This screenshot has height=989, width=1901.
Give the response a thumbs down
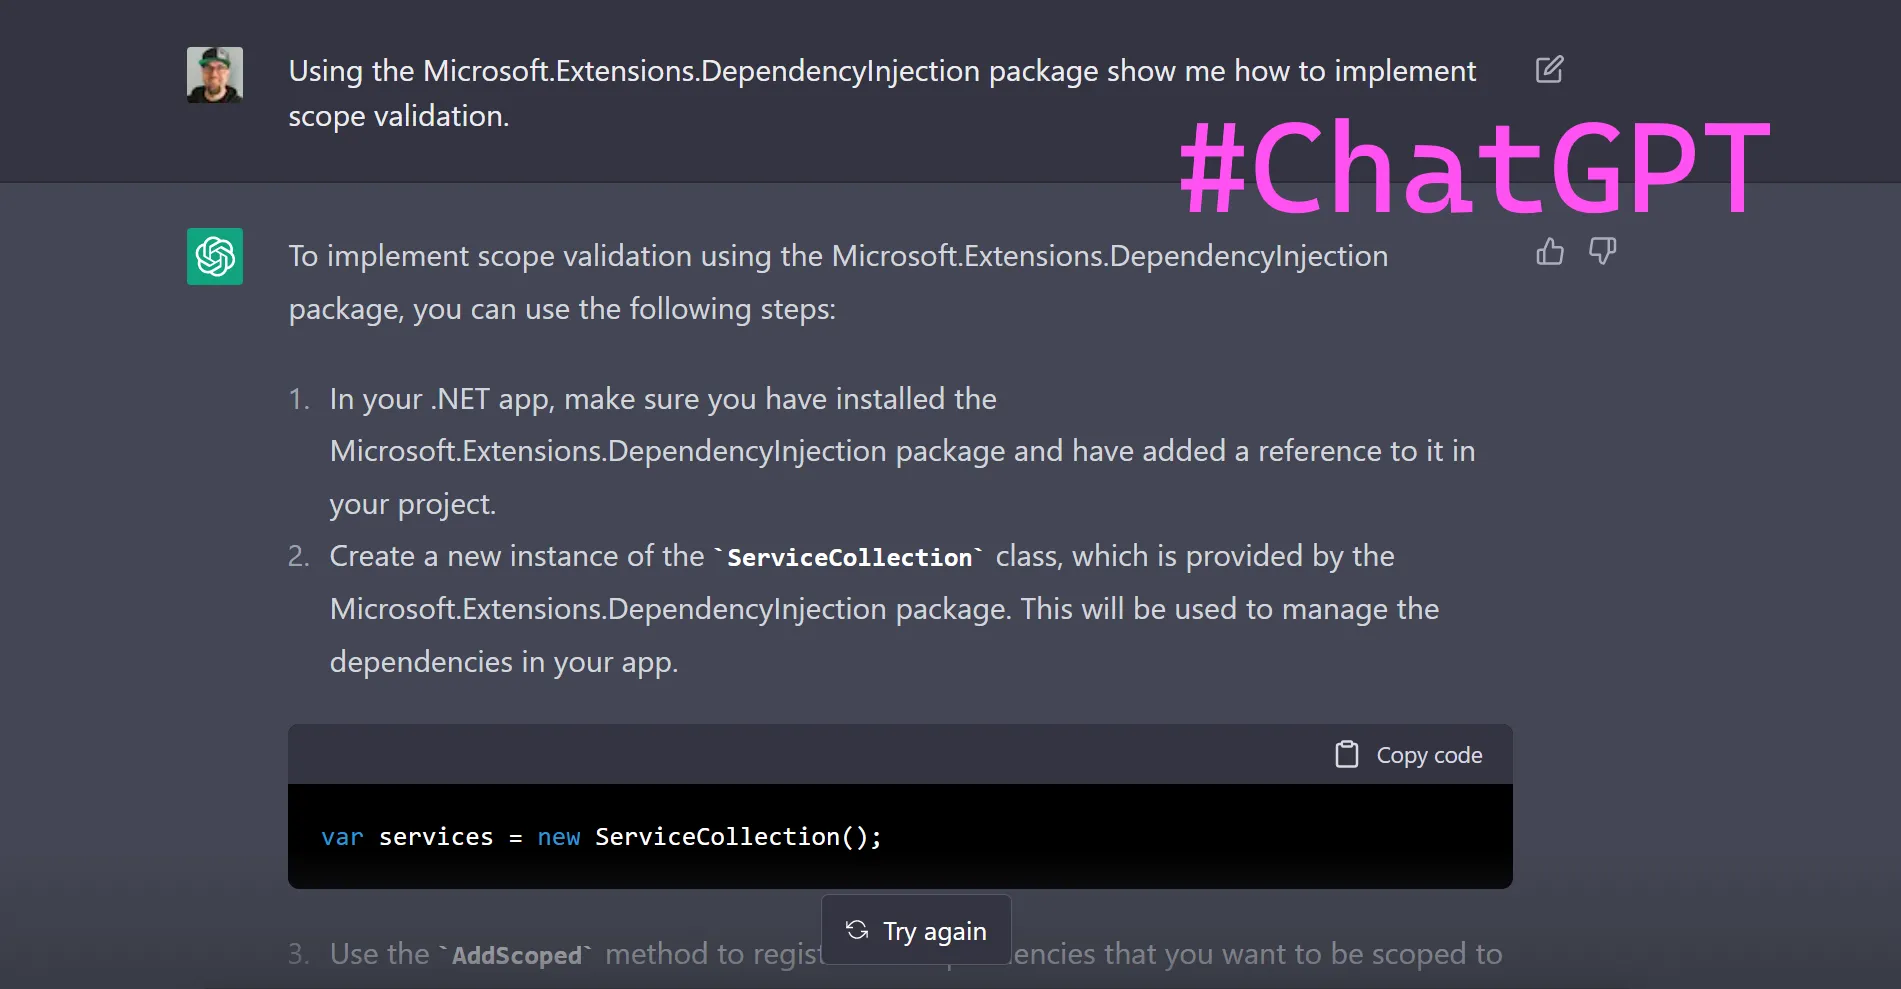[x=1602, y=252]
